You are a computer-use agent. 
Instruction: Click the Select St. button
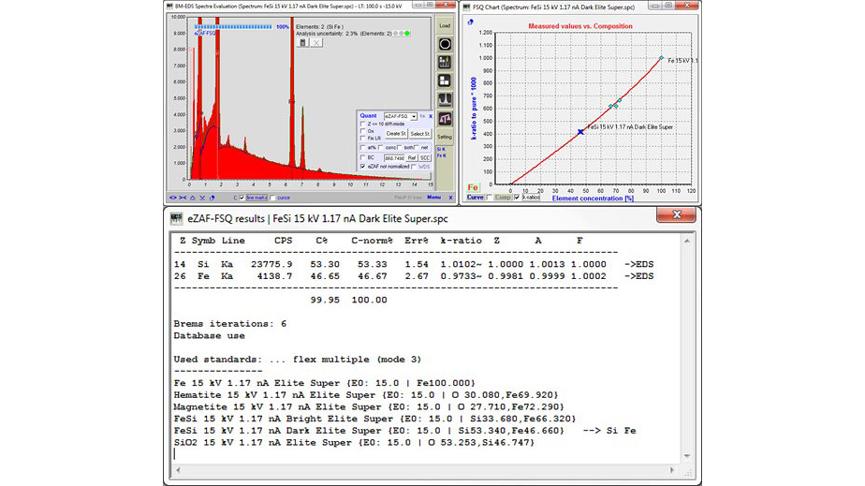[x=420, y=134]
